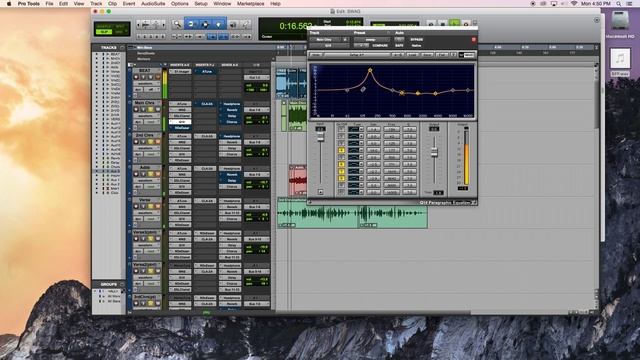
Task: Toggle the plug-in BYPASS button
Action: click(x=417, y=40)
